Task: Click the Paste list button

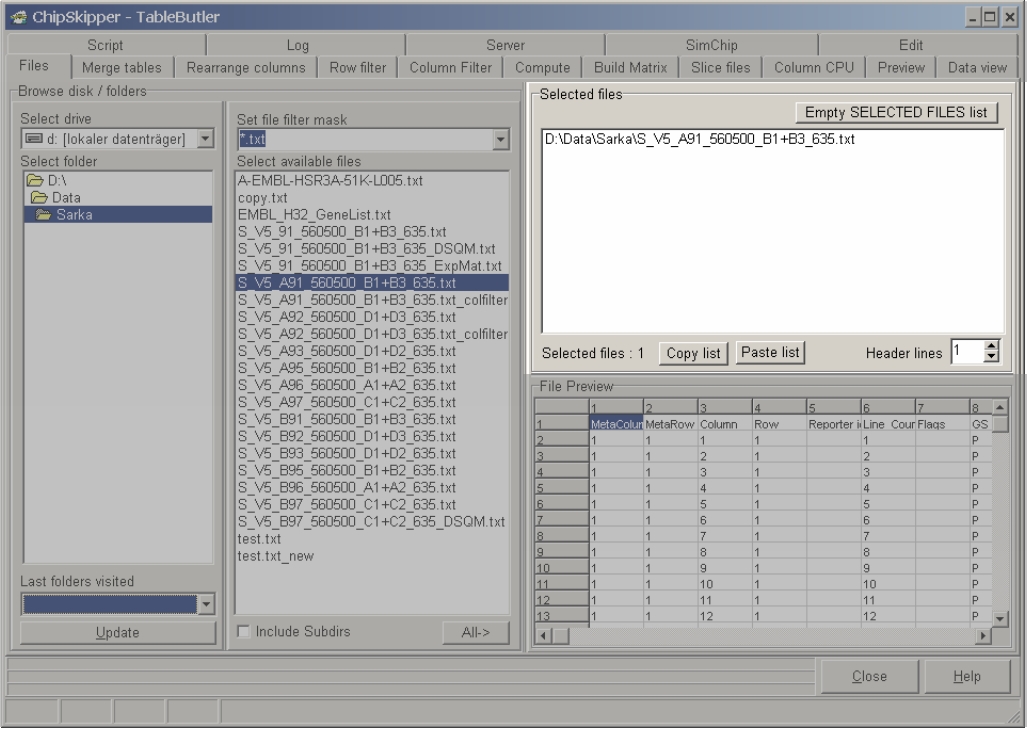Action: click(770, 353)
